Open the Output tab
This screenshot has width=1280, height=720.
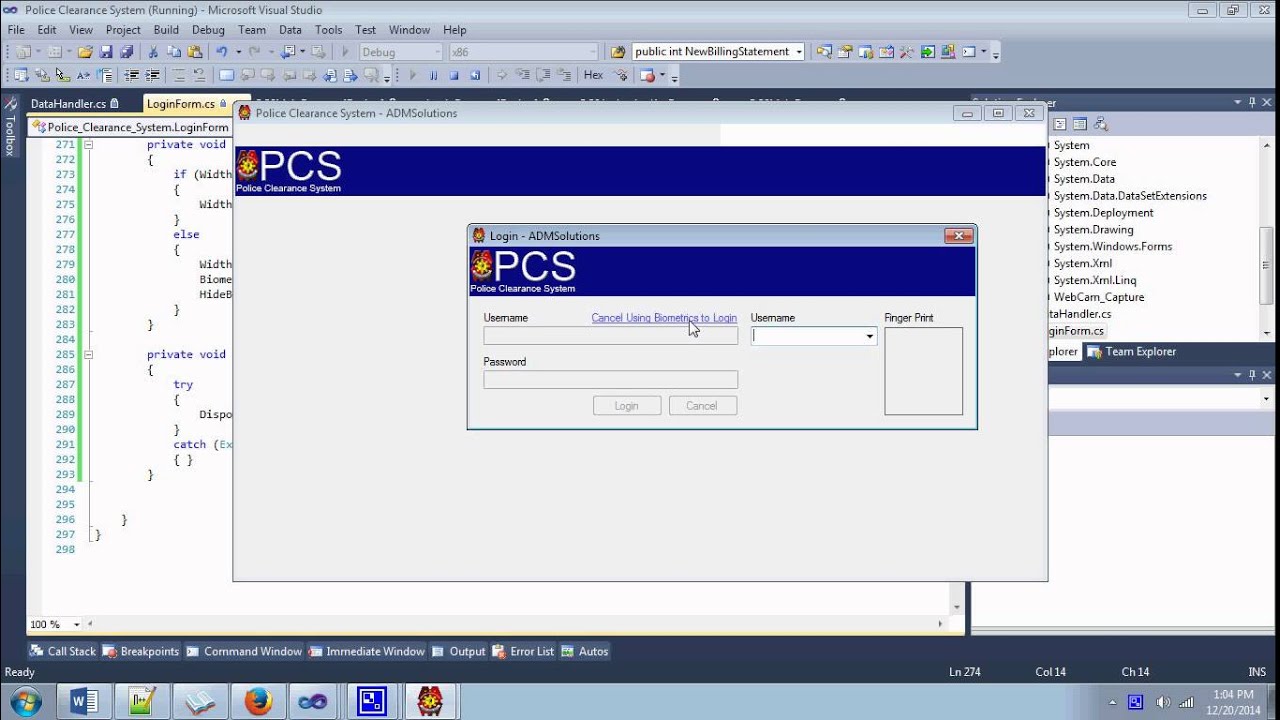pos(458,651)
